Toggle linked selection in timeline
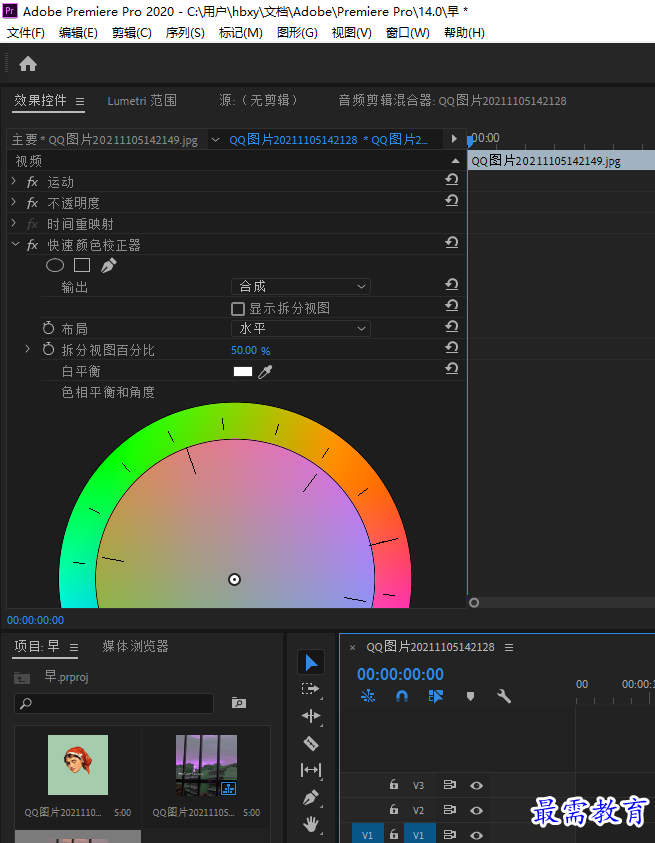This screenshot has width=655, height=843. pyautogui.click(x=436, y=696)
